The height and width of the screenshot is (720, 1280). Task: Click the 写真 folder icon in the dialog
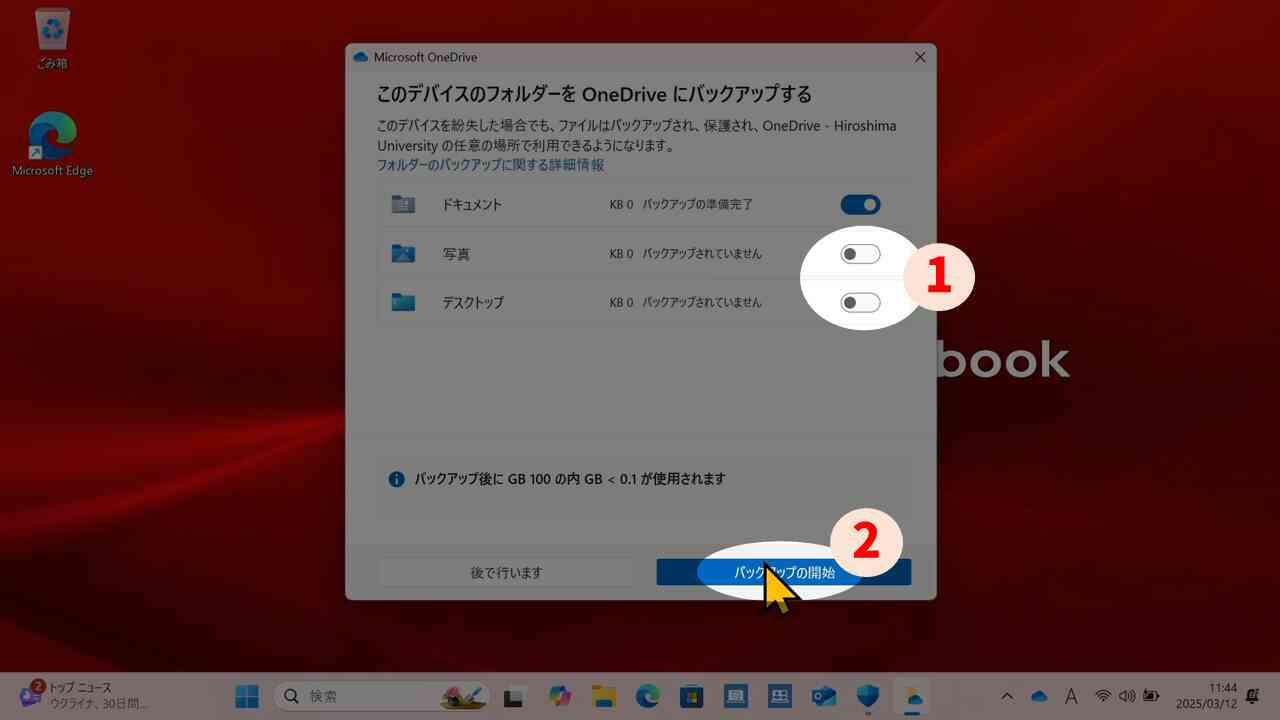point(403,253)
